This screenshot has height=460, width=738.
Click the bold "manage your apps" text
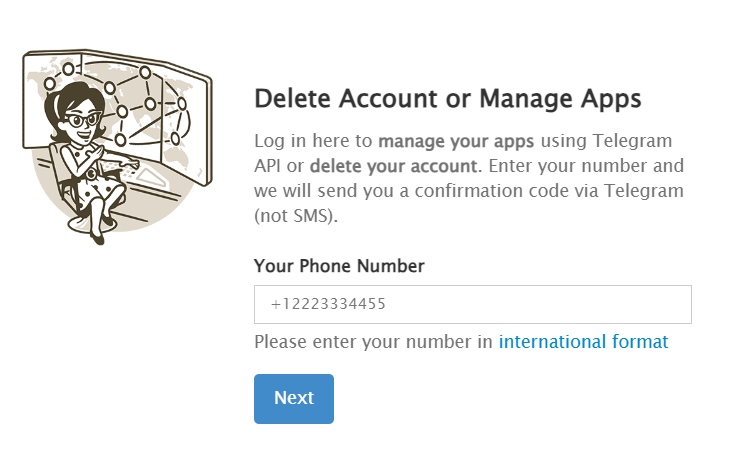[455, 139]
